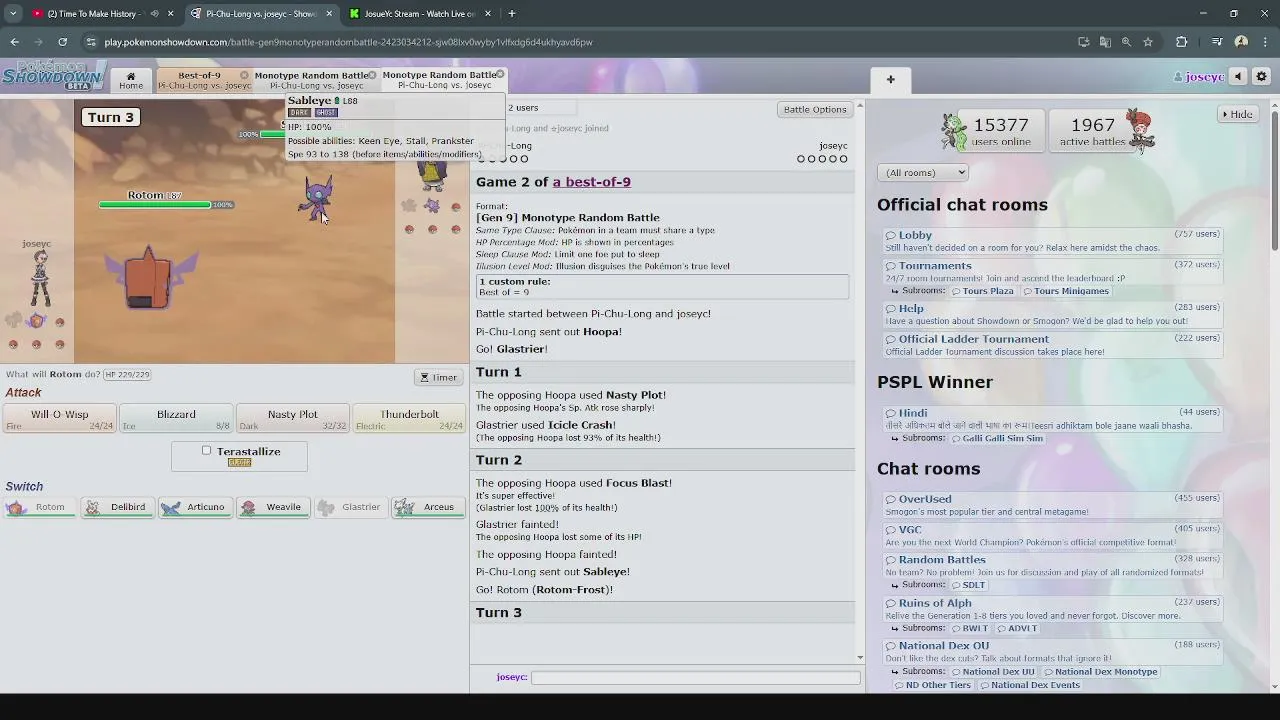
Task: Add a new room with plus button
Action: click(890, 79)
